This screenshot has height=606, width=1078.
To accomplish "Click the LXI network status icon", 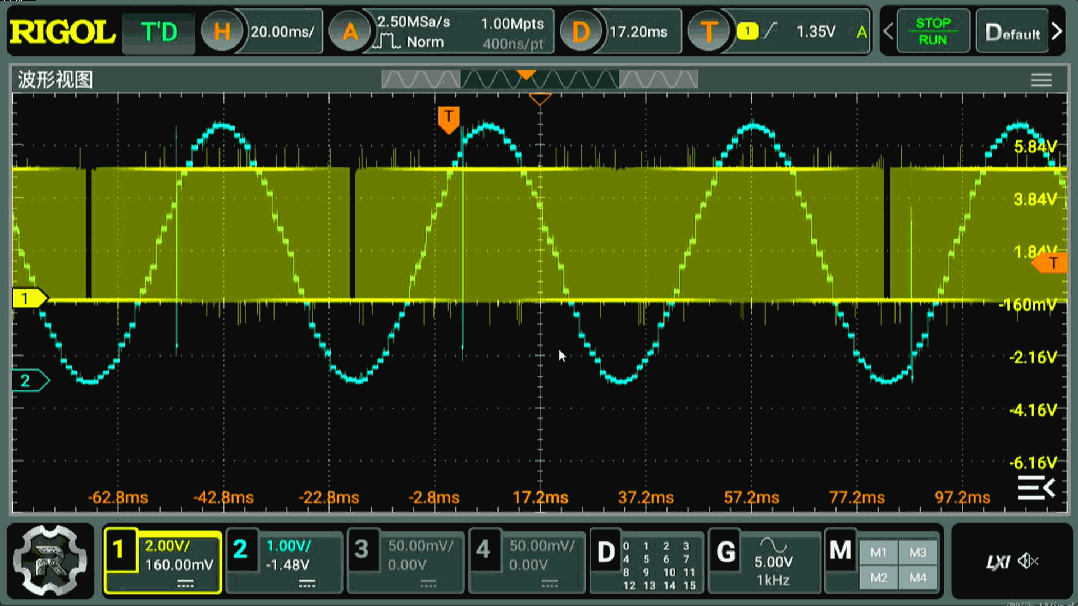I will [998, 562].
